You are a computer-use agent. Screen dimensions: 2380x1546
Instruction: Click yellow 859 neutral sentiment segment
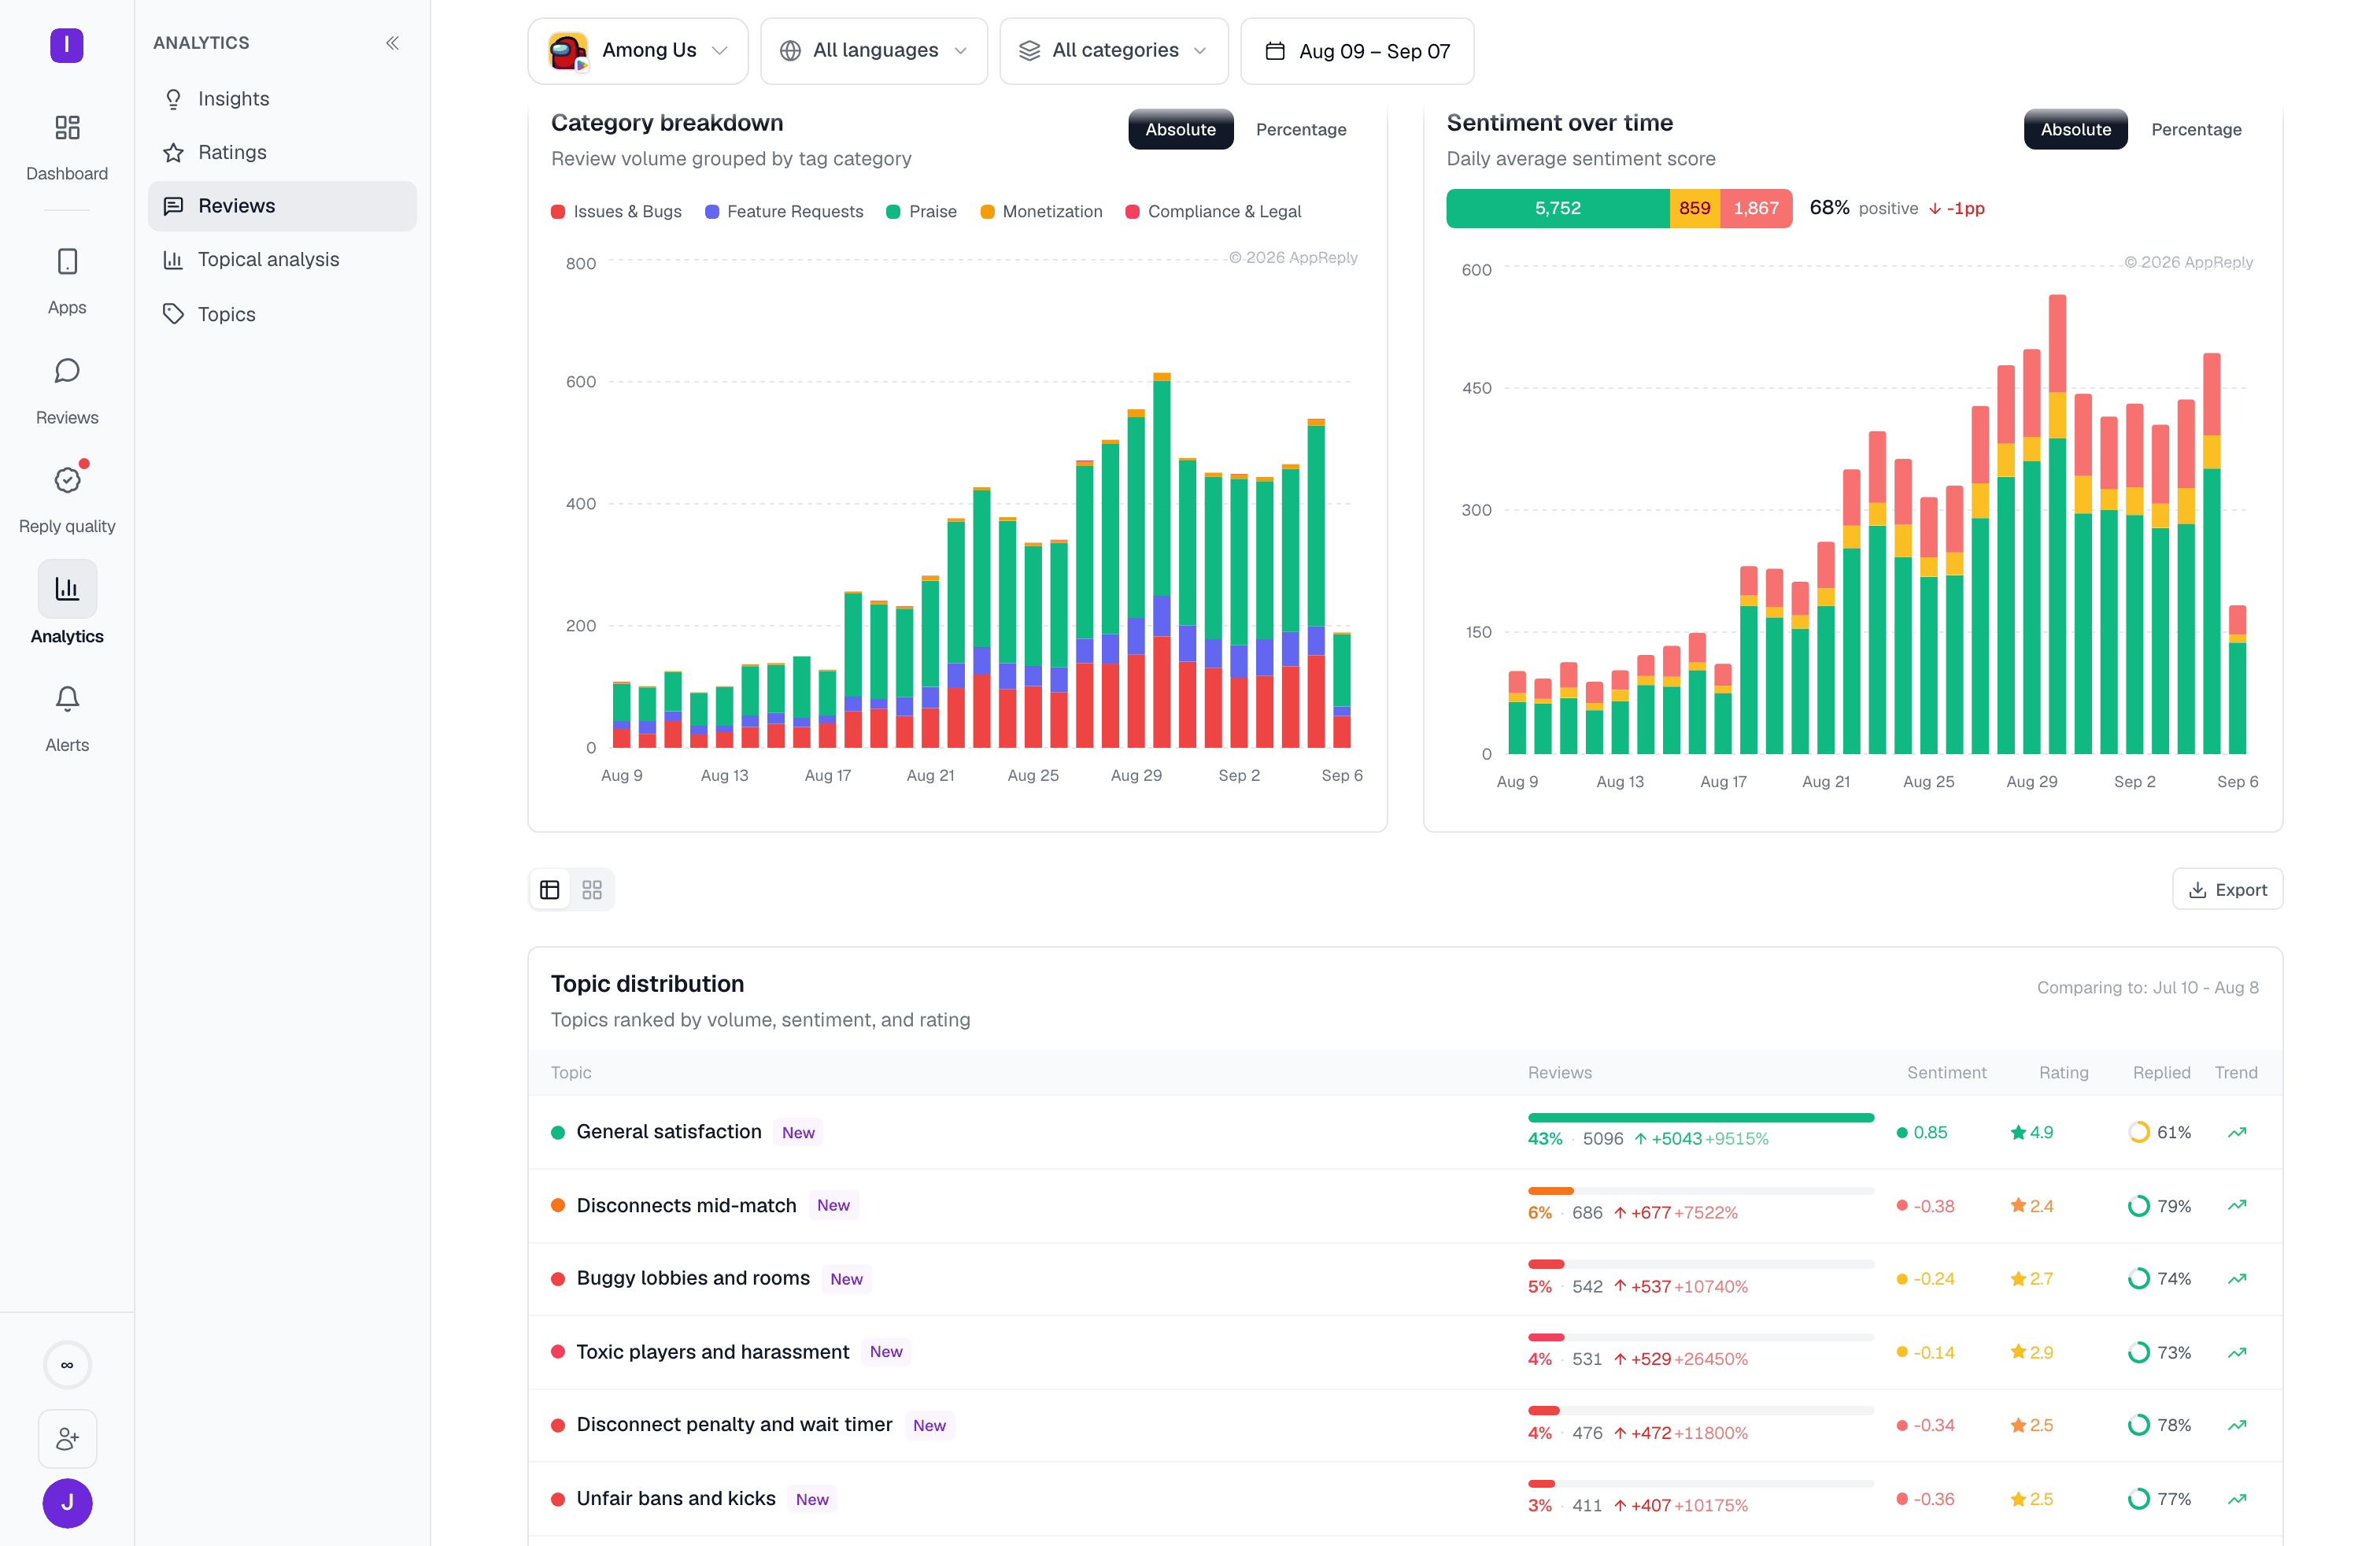pyautogui.click(x=1695, y=208)
